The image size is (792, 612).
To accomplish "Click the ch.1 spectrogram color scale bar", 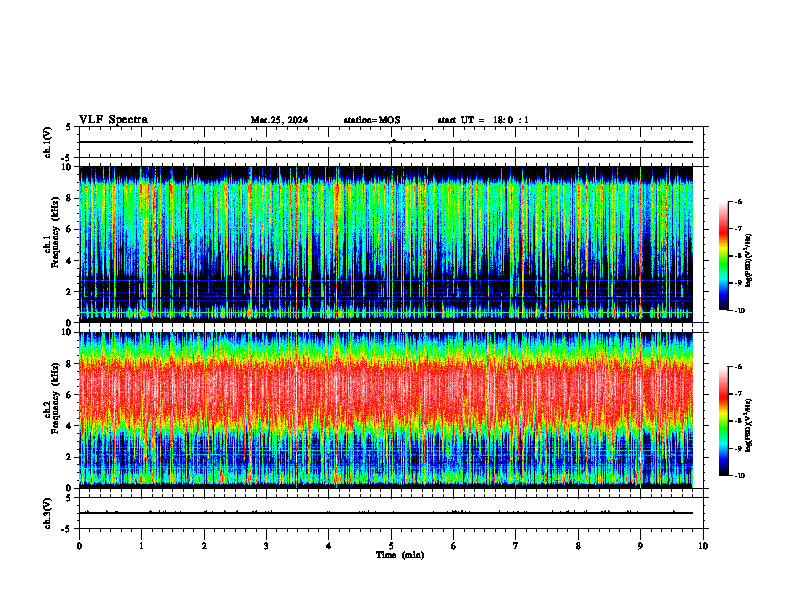I will (x=724, y=256).
